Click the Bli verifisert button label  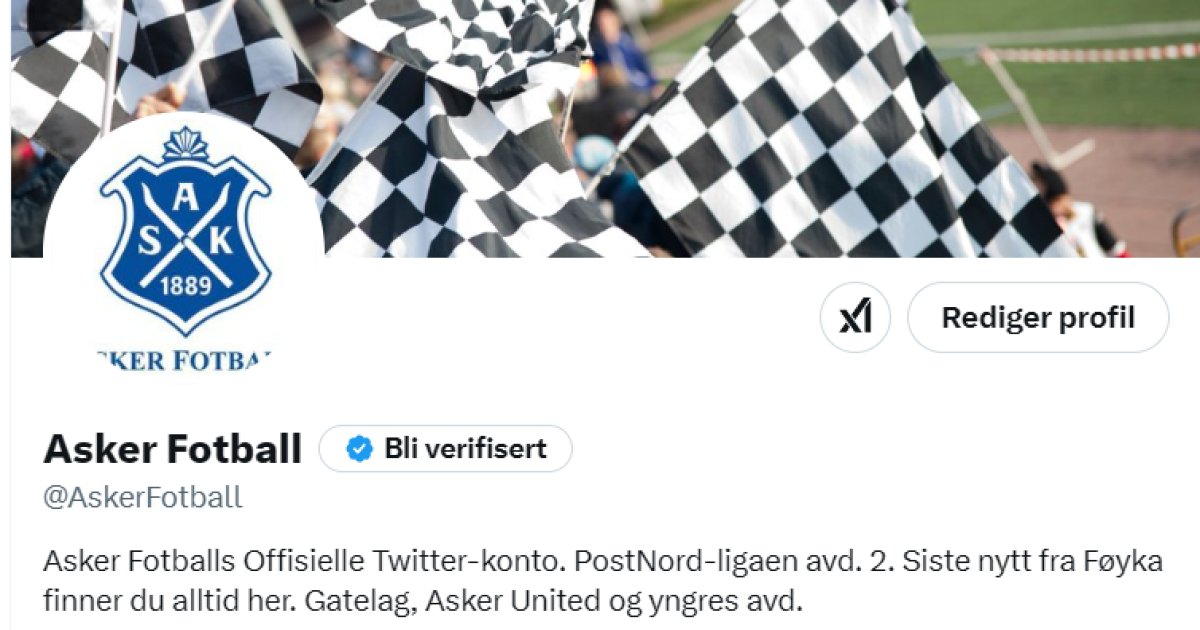tap(465, 449)
